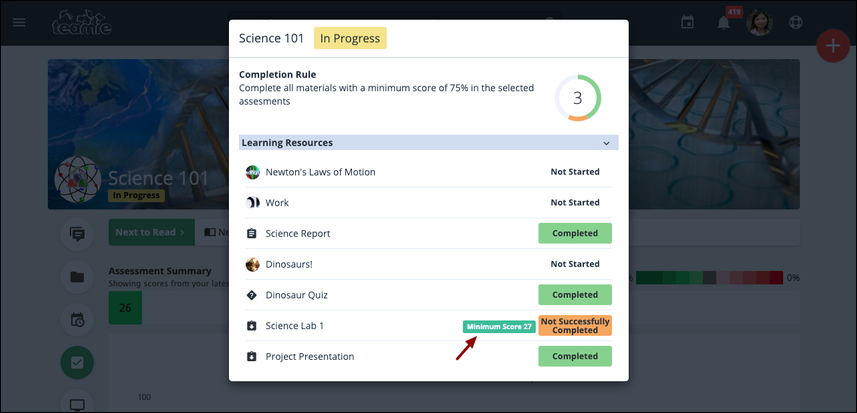857x413 pixels.
Task: Click the red plus add button
Action: tap(832, 46)
